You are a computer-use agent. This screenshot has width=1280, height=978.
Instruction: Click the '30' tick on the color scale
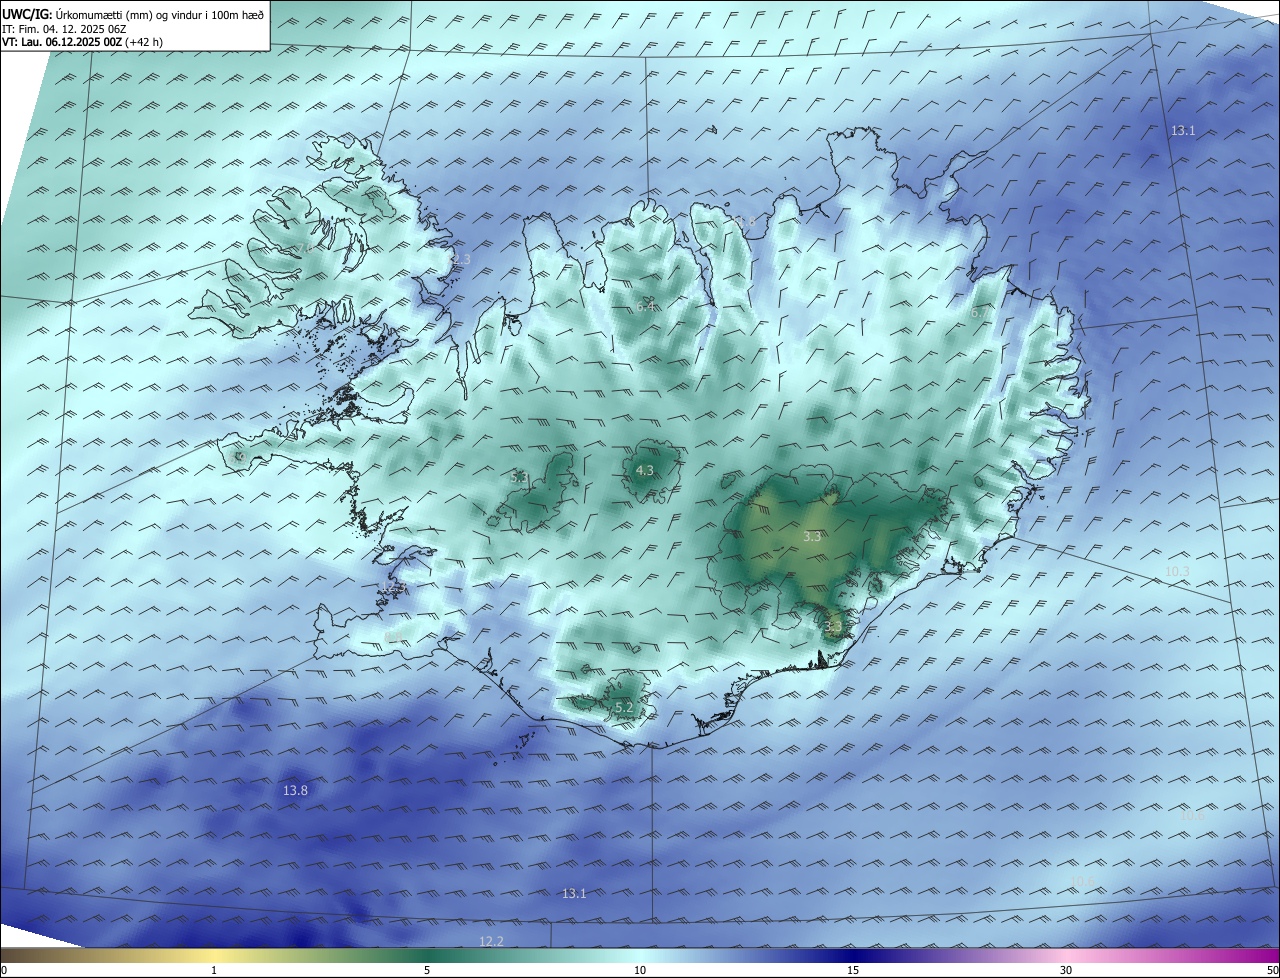[x=1066, y=970]
